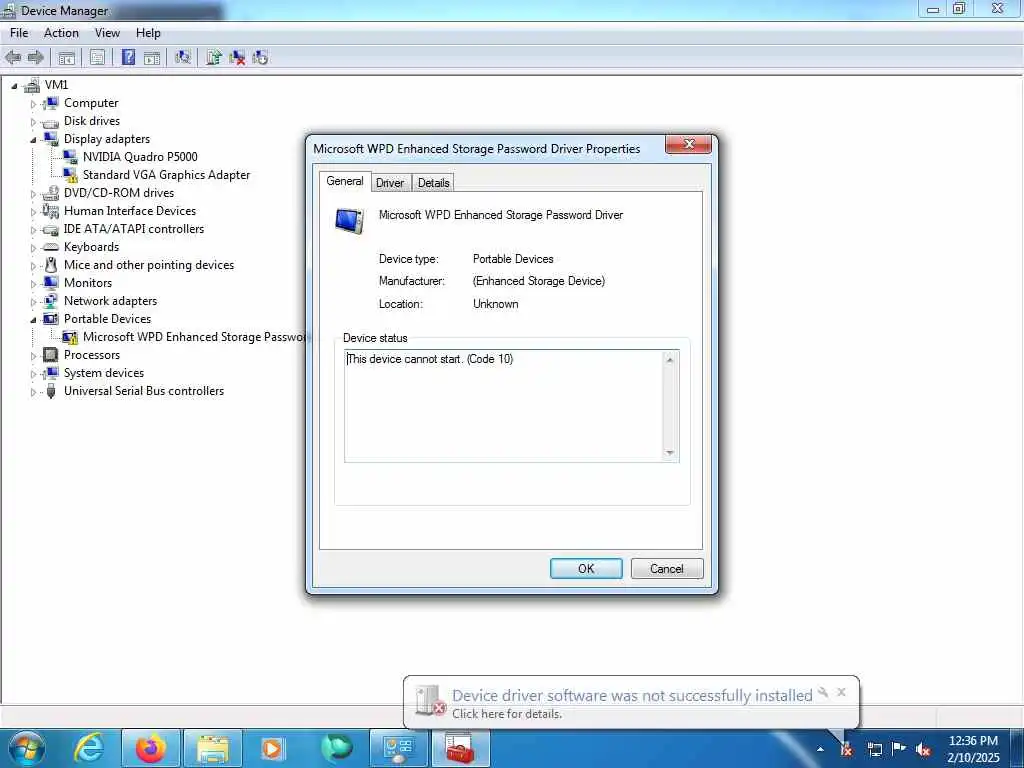The height and width of the screenshot is (768, 1024).
Task: Expand the Universal Serial Bus controllers node
Action: 33,392
